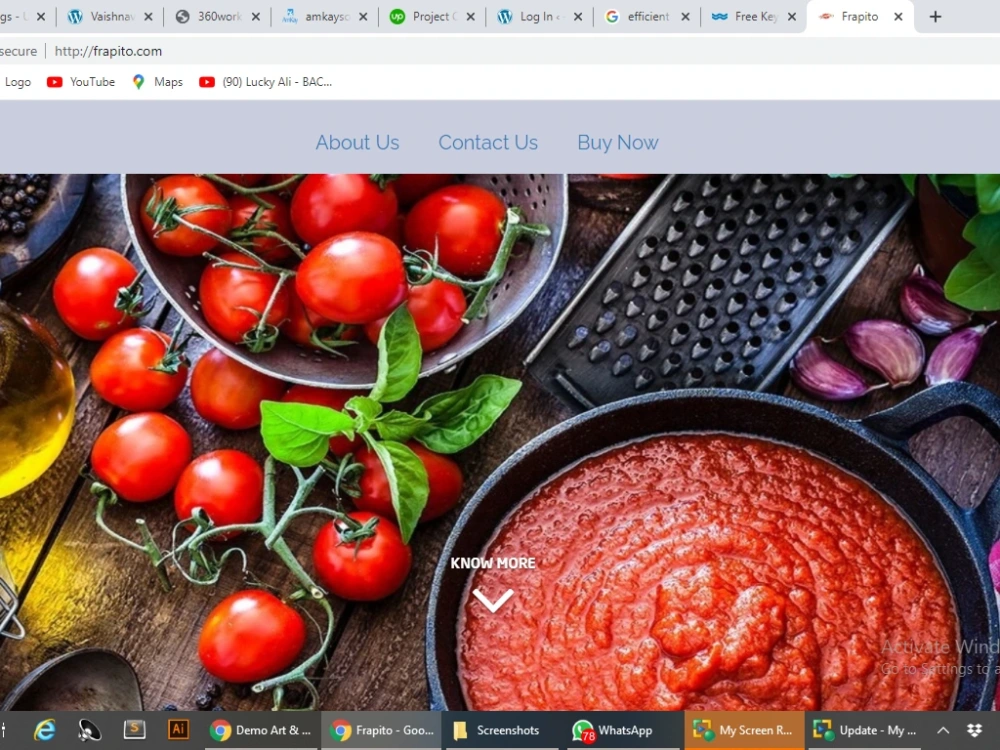1000x750 pixels.
Task: Open the Update - My taskbar window
Action: coord(866,730)
